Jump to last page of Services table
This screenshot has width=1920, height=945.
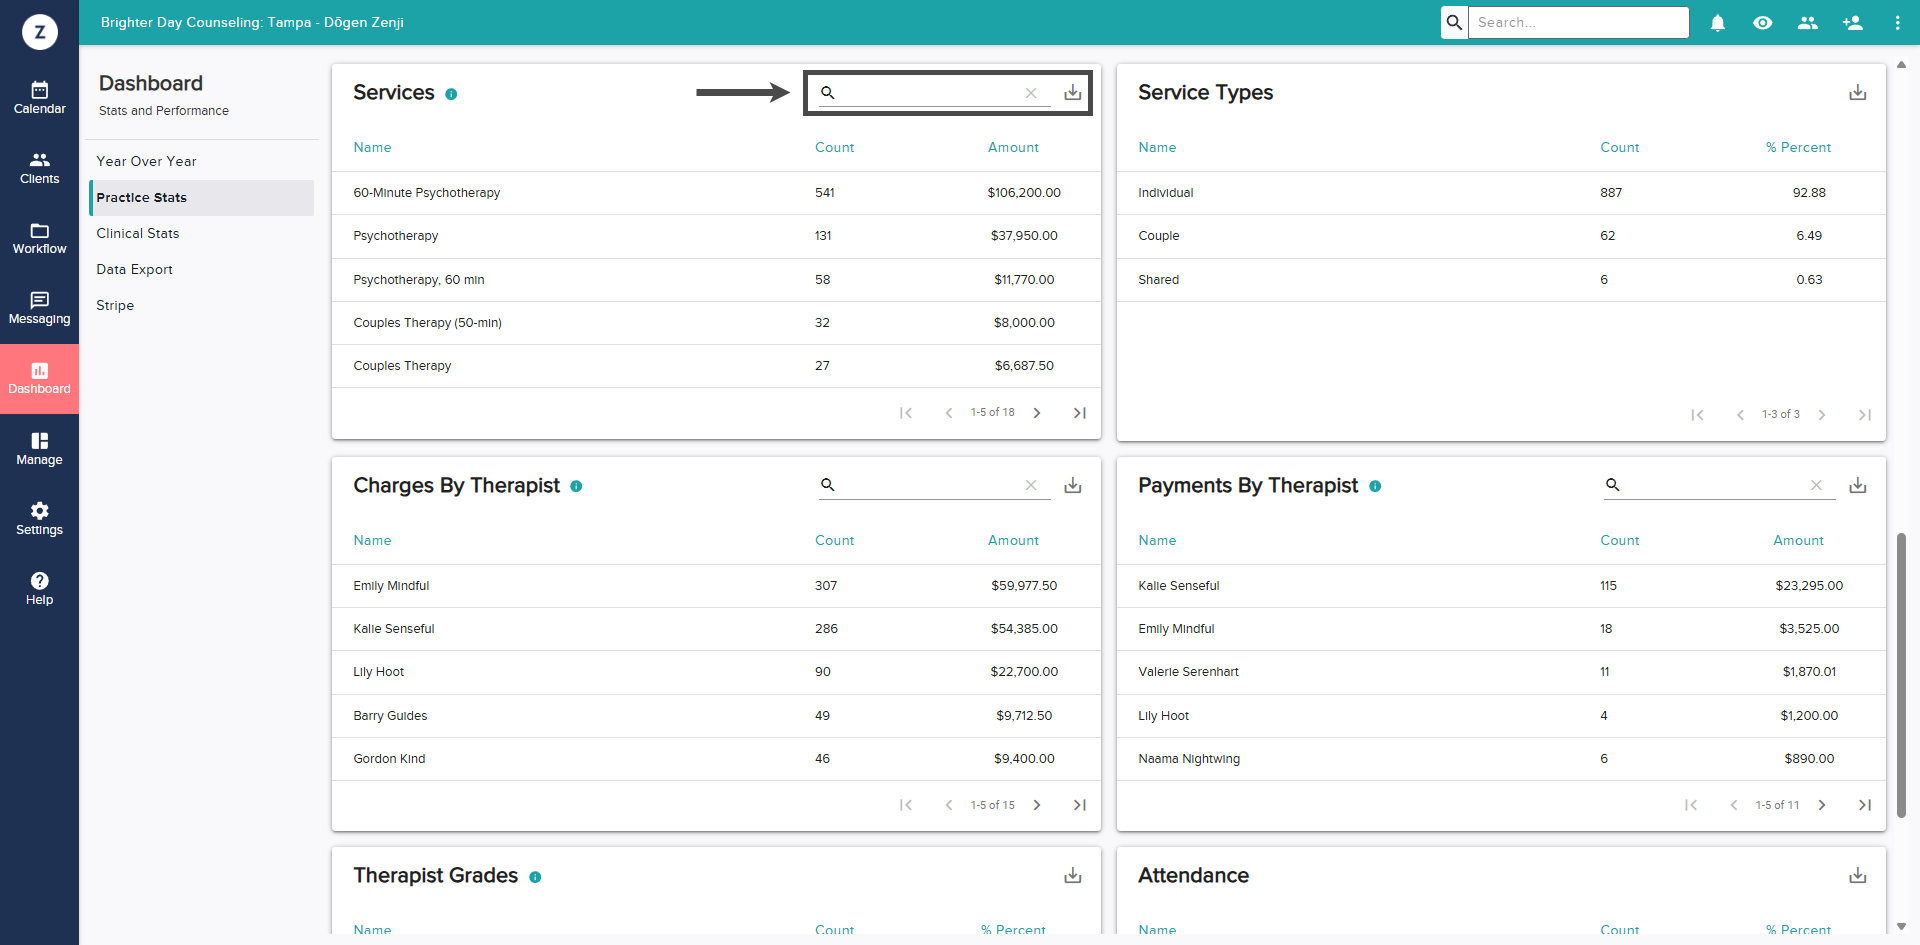click(x=1079, y=413)
